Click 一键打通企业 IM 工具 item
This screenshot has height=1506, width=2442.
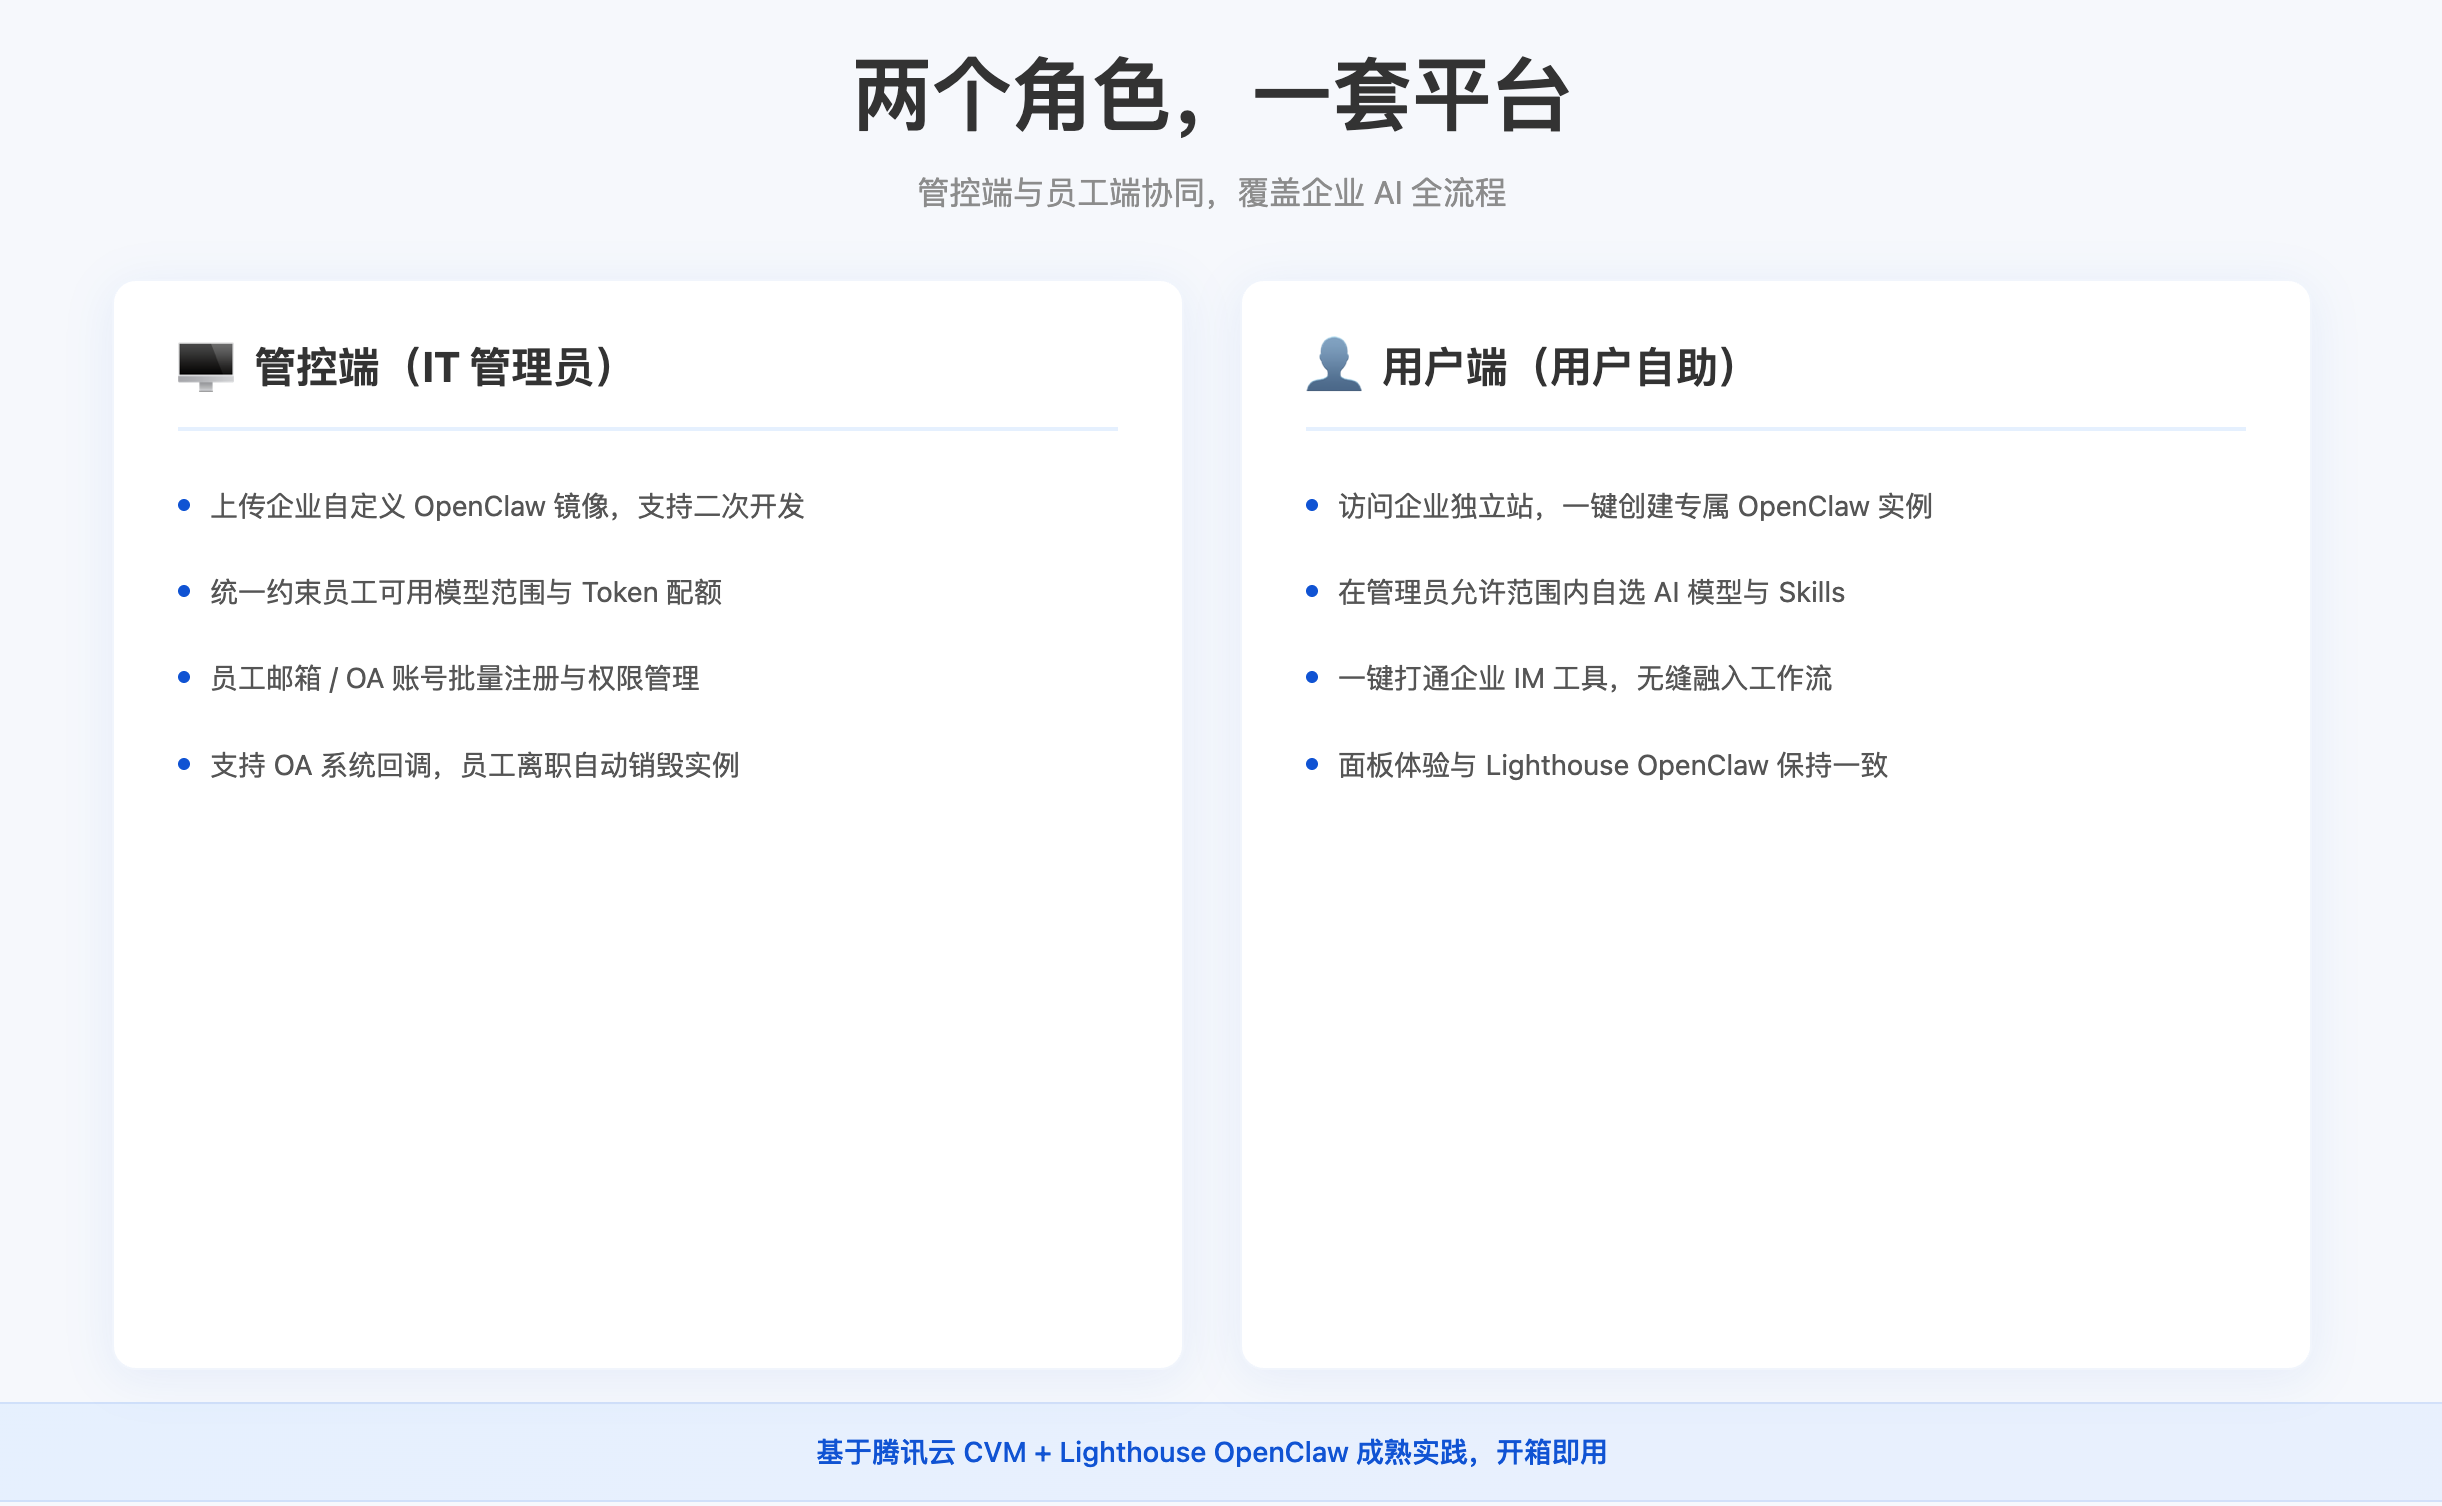1584,678
